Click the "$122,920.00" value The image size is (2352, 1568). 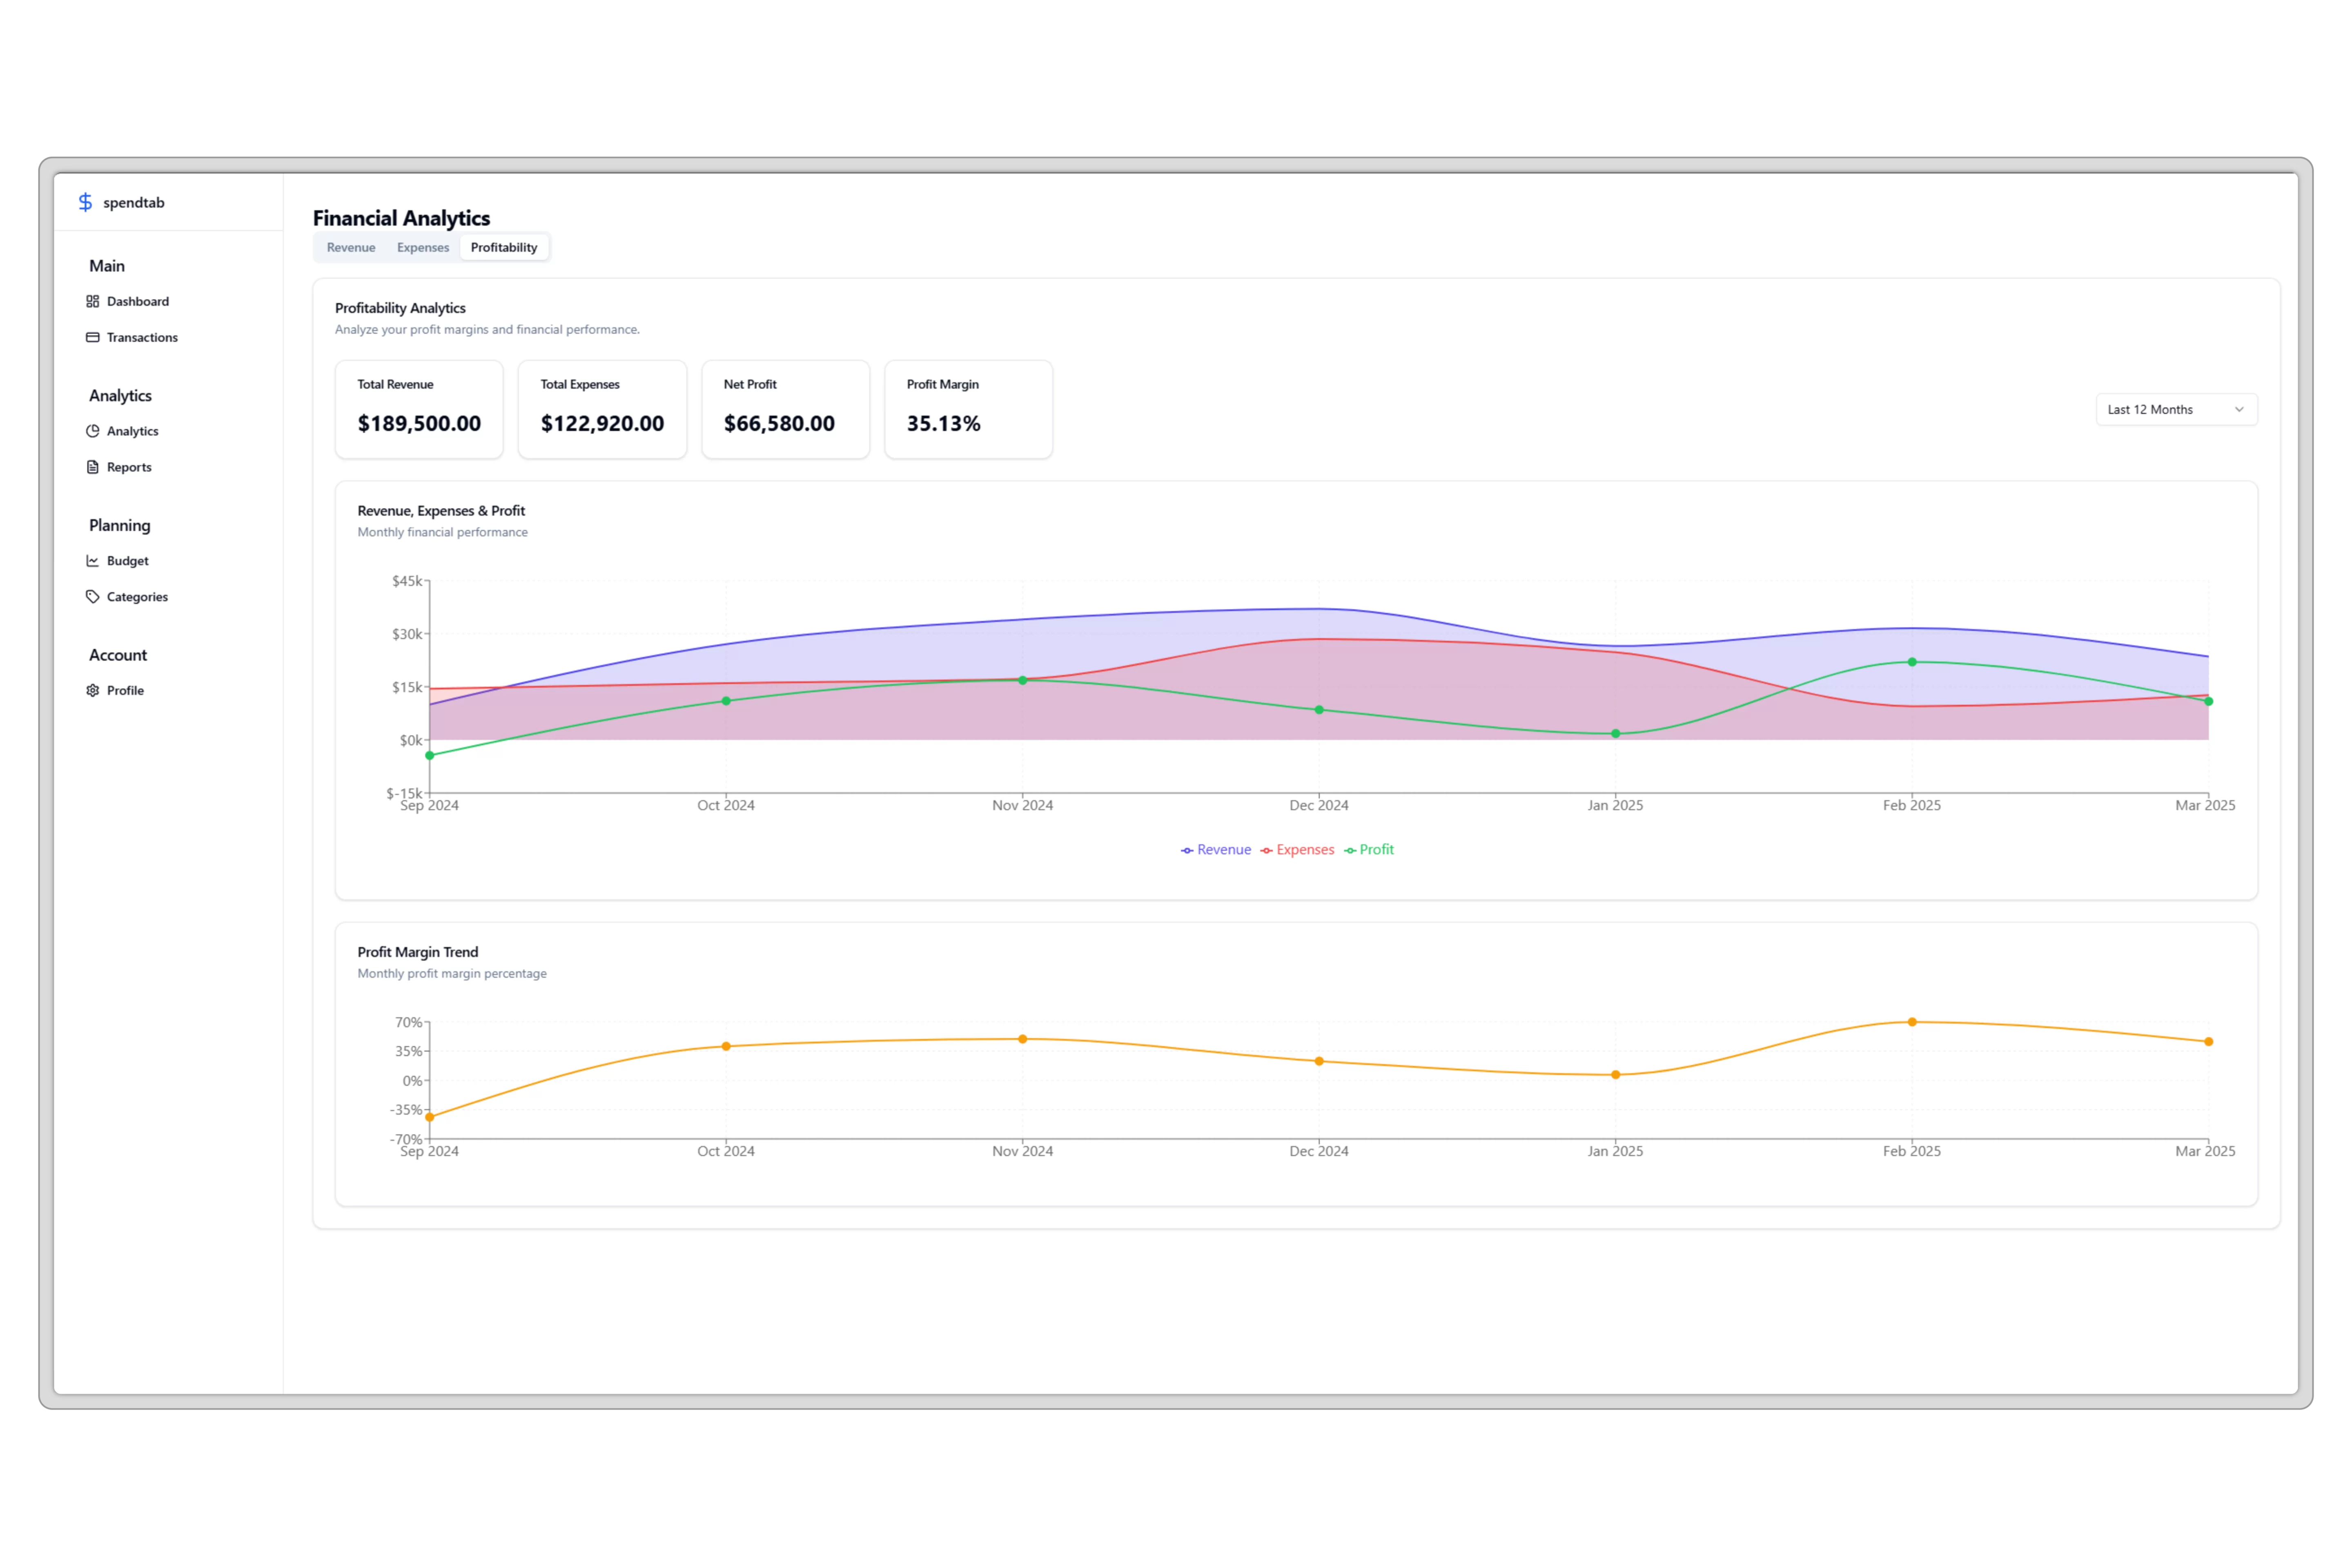pos(602,423)
